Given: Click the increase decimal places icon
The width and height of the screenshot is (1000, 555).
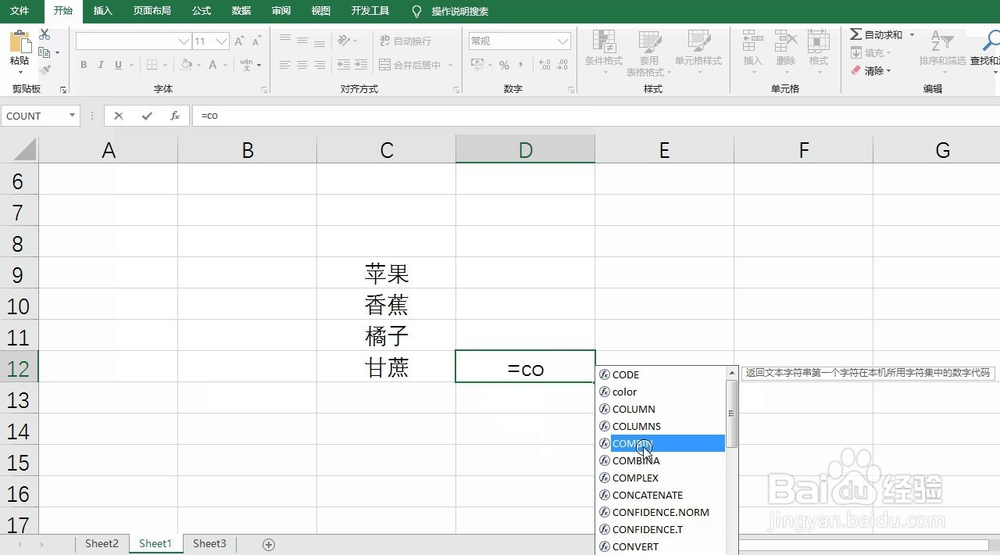Looking at the screenshot, I should click(545, 65).
